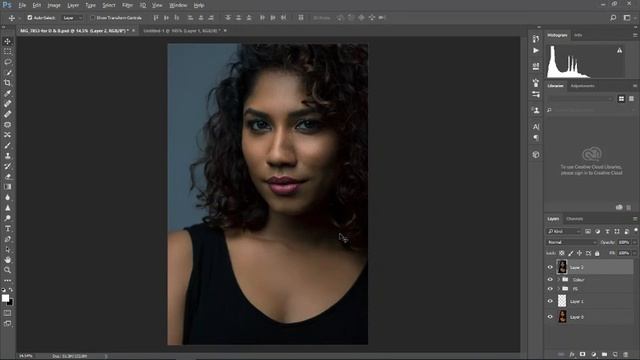
Task: Select the Crop tool
Action: point(7,83)
